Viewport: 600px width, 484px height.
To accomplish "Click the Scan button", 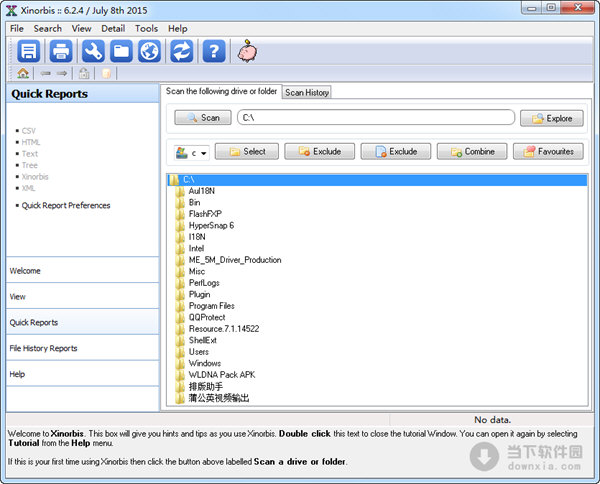I will coord(203,117).
